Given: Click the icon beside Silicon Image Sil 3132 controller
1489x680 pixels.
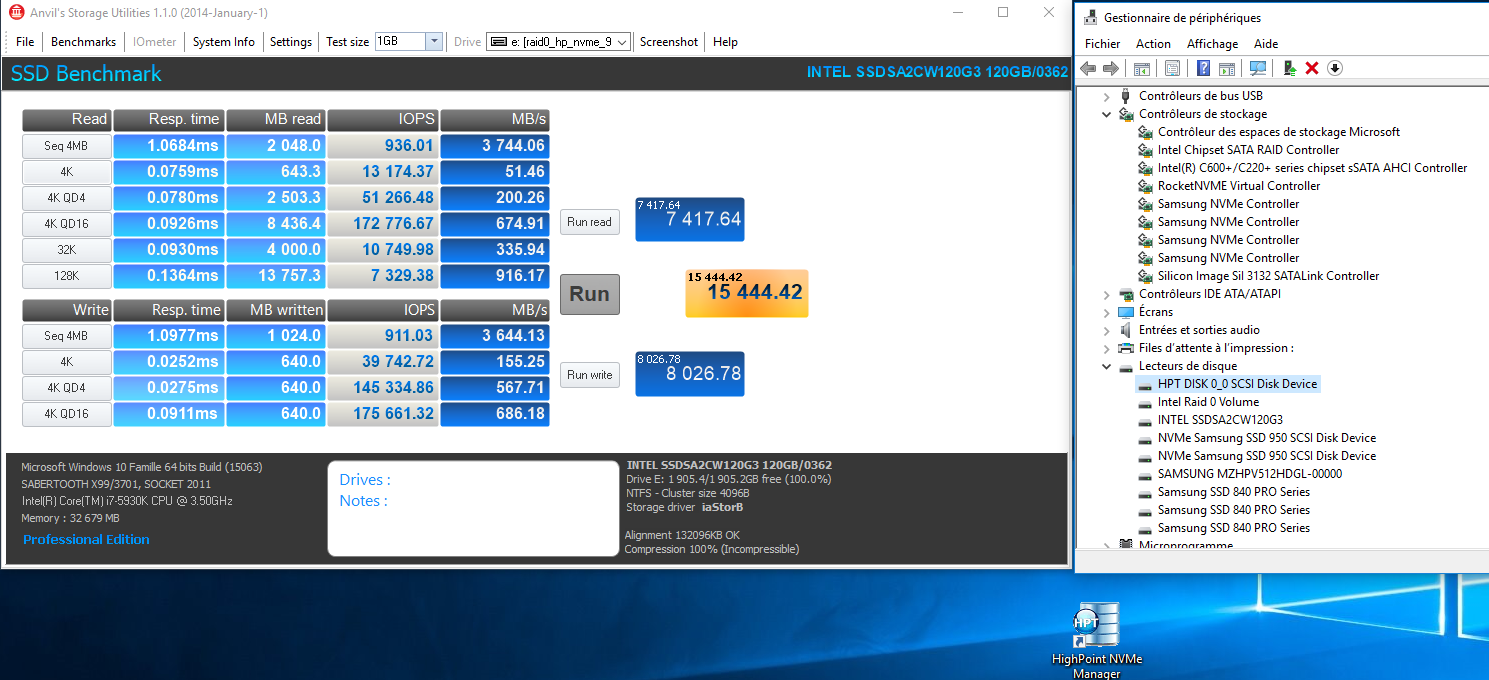Looking at the screenshot, I should [x=1146, y=276].
